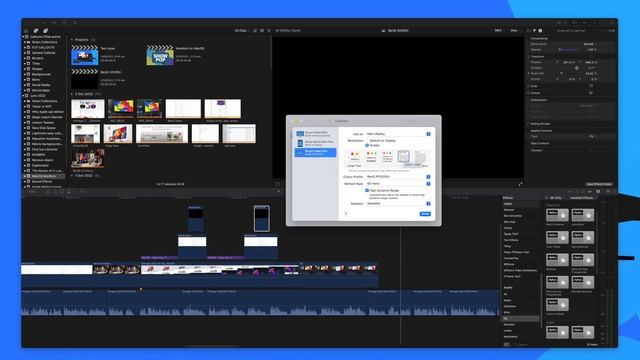This screenshot has width=640, height=360.
Task: Choose Default for Display radio button
Action: [x=367, y=140]
